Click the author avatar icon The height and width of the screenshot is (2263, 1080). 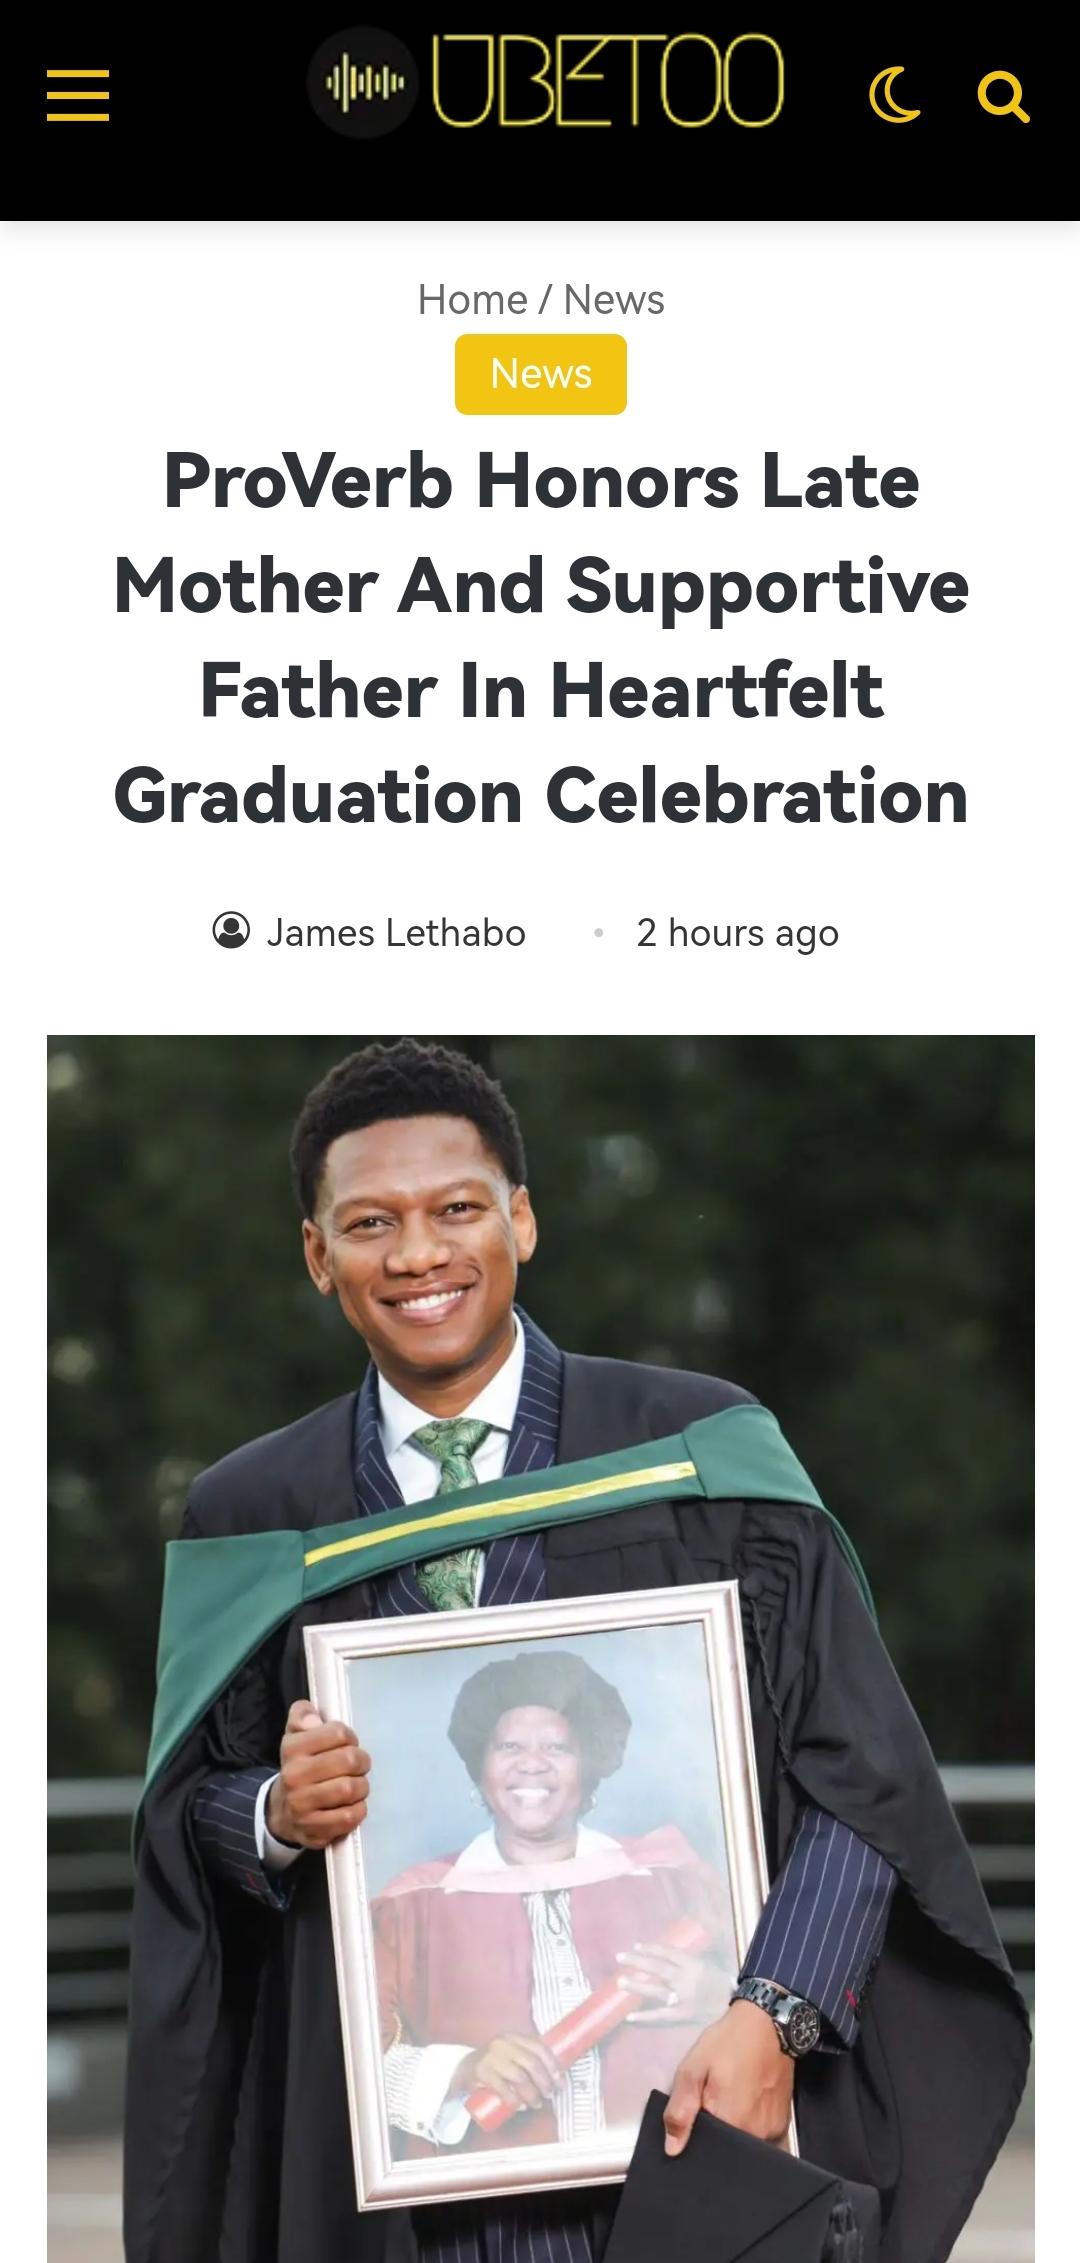231,931
